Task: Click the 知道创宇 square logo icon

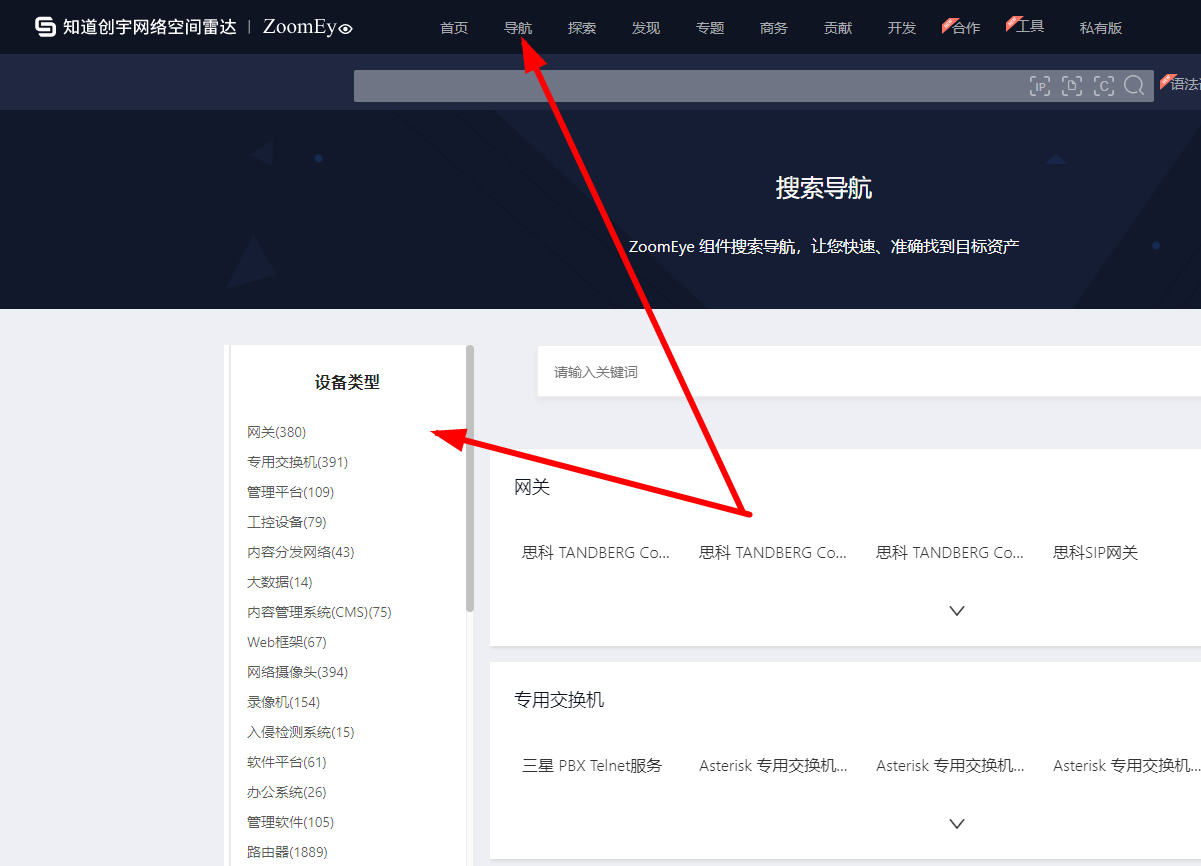Action: pos(44,27)
